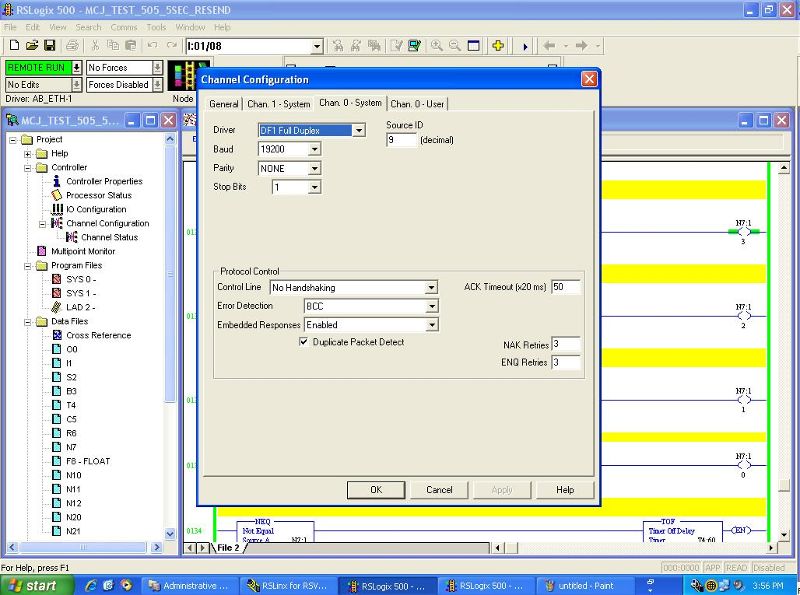The image size is (800, 595).
Task: Click the Save toolbar icon
Action: pos(49,45)
